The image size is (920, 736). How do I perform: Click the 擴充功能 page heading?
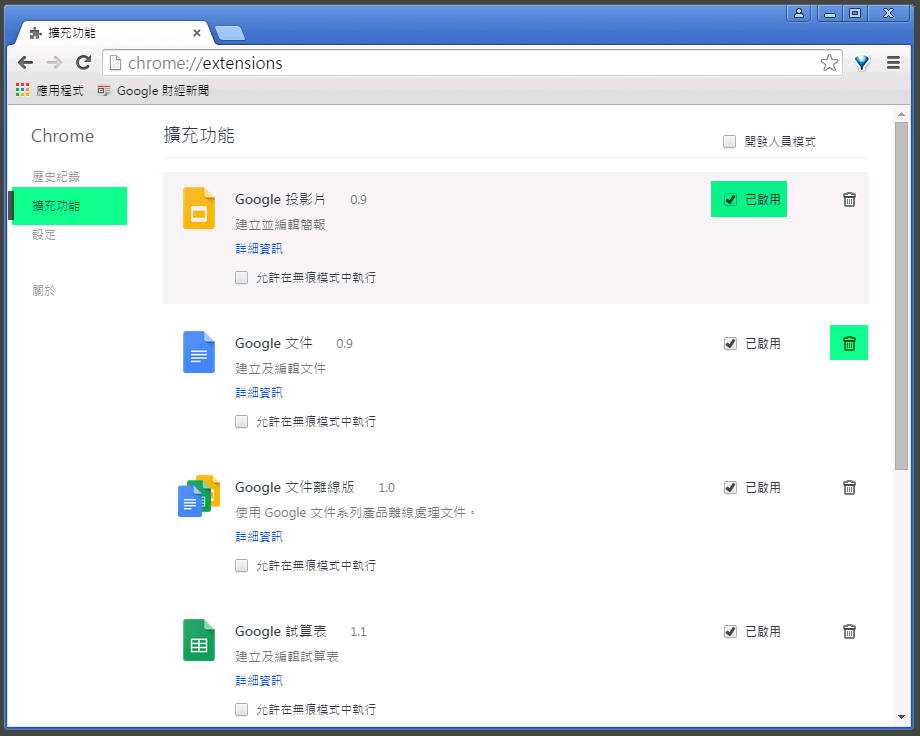coord(199,135)
